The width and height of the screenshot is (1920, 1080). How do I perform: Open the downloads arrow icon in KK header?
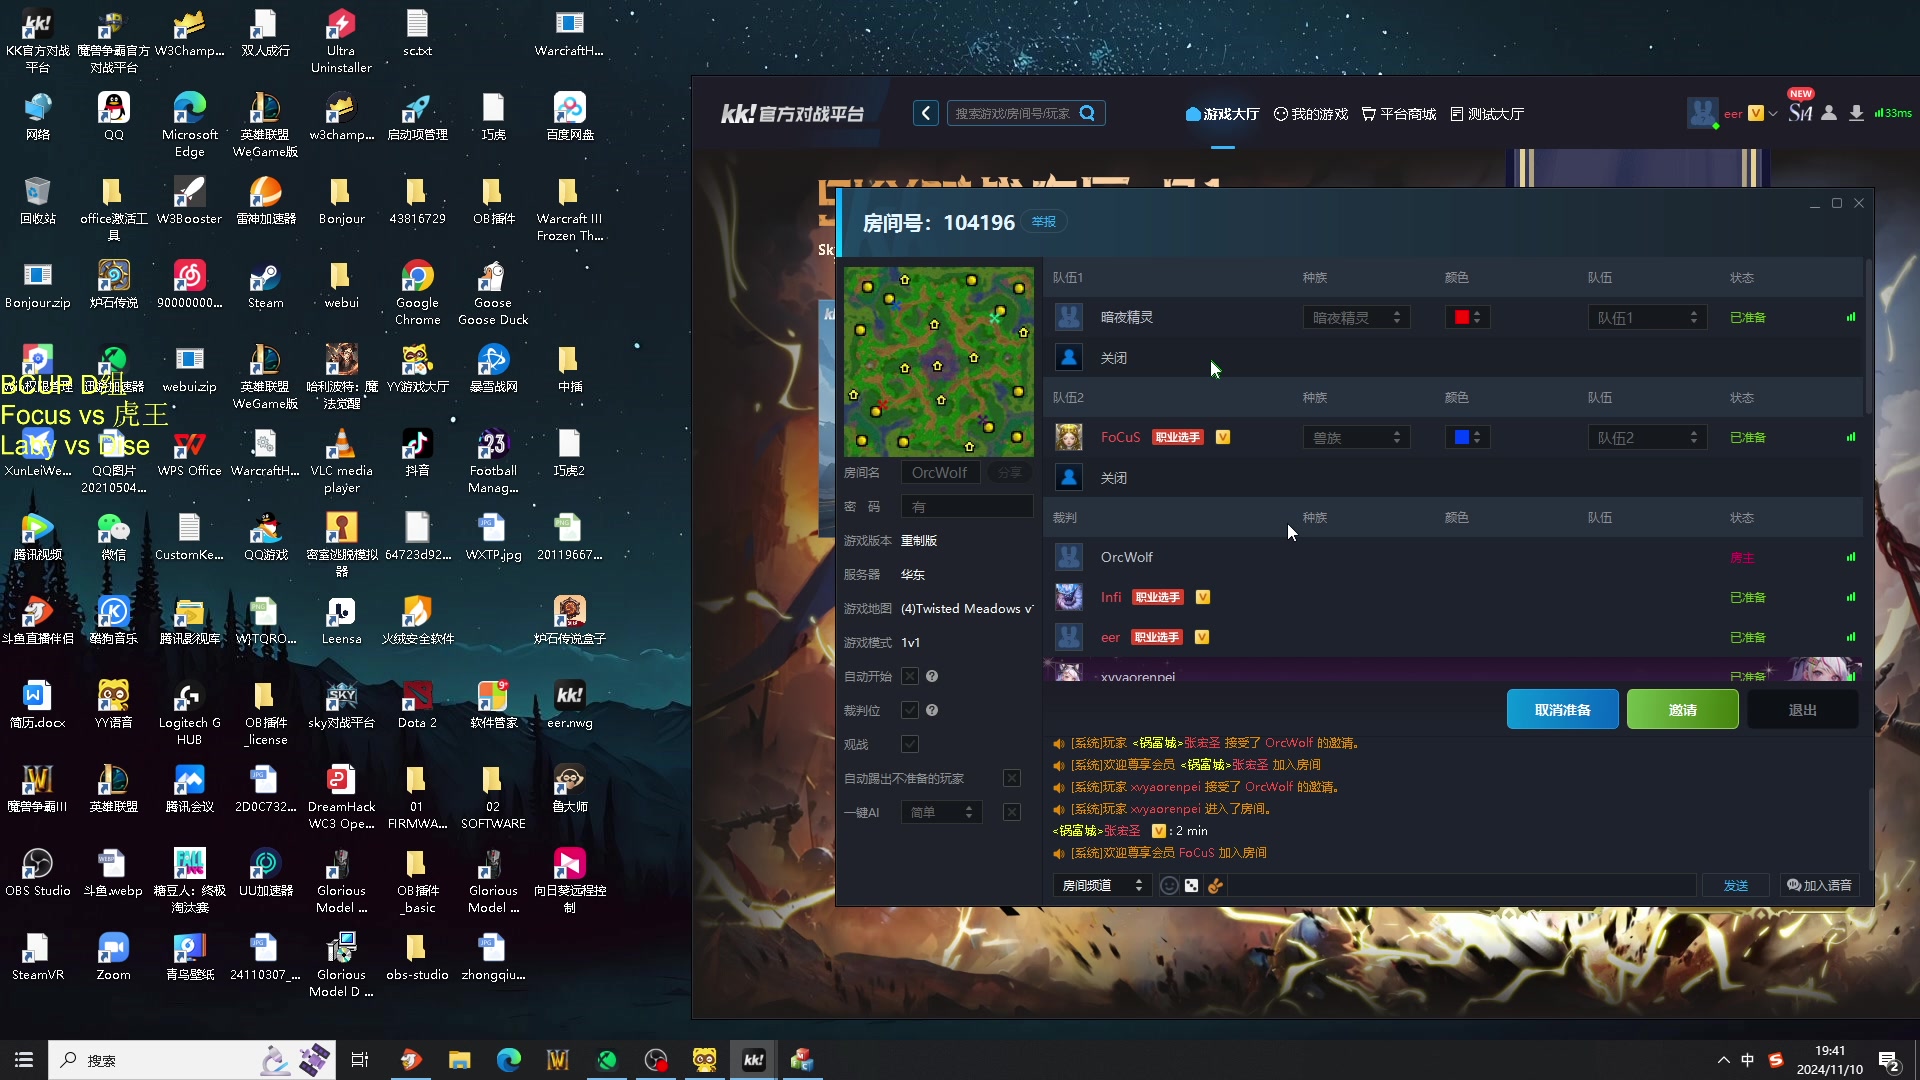click(1856, 113)
